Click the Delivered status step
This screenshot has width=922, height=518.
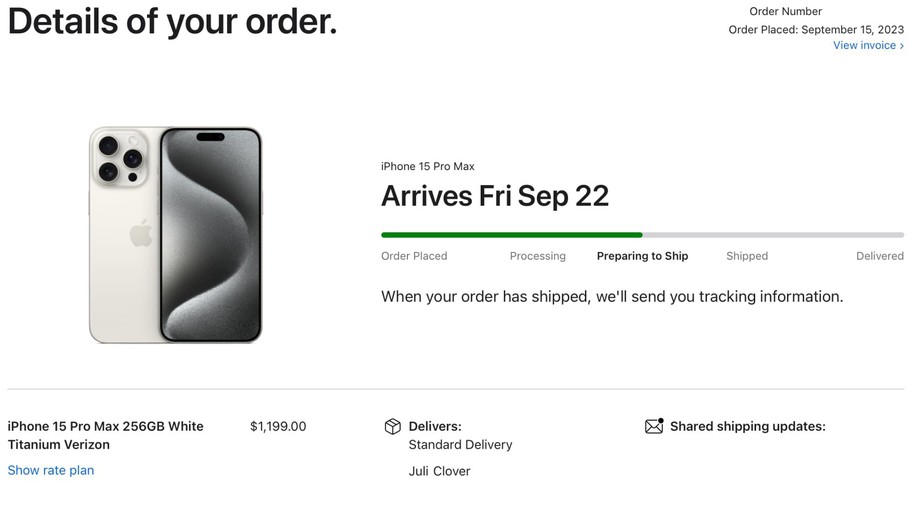(879, 256)
